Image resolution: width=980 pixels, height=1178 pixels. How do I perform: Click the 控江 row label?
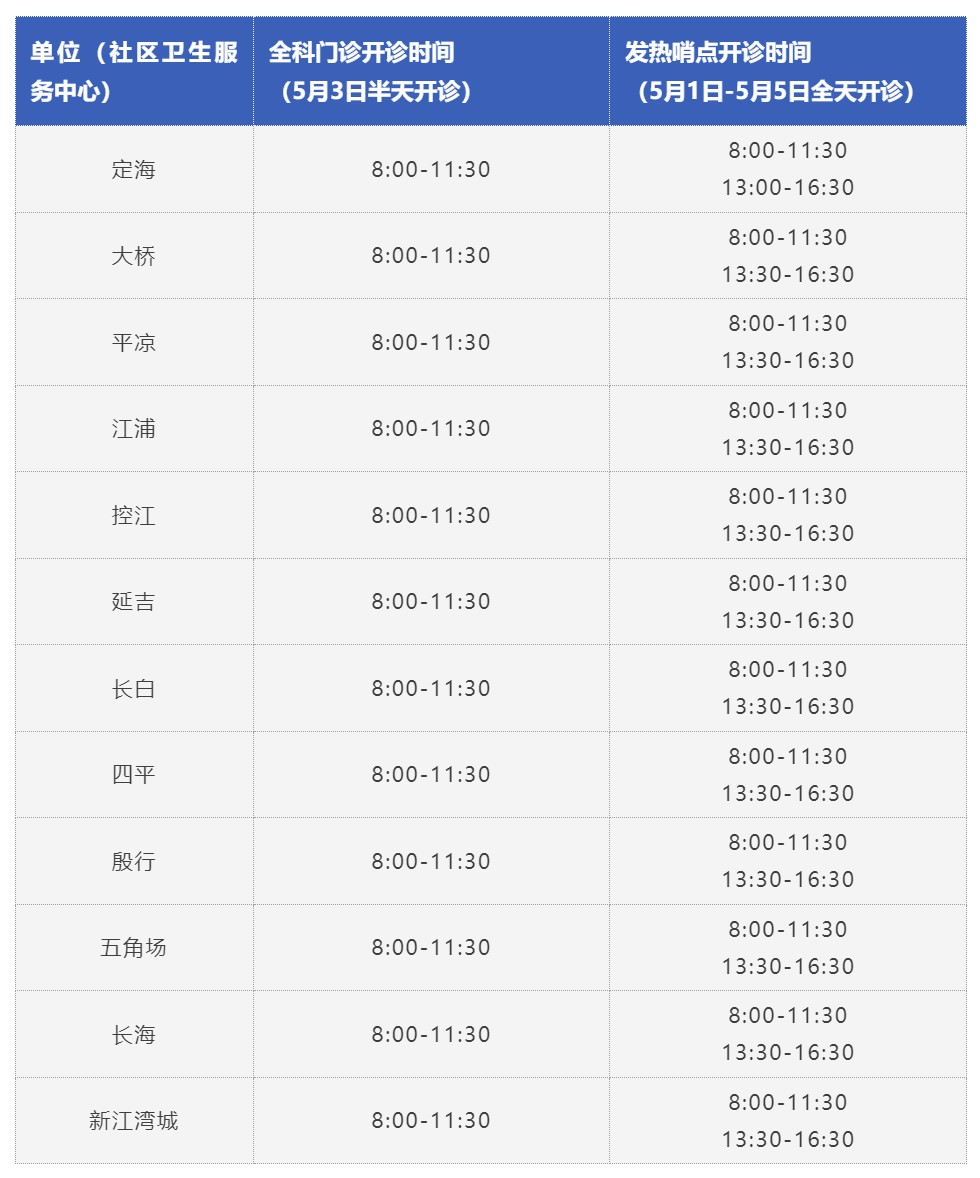click(x=134, y=516)
